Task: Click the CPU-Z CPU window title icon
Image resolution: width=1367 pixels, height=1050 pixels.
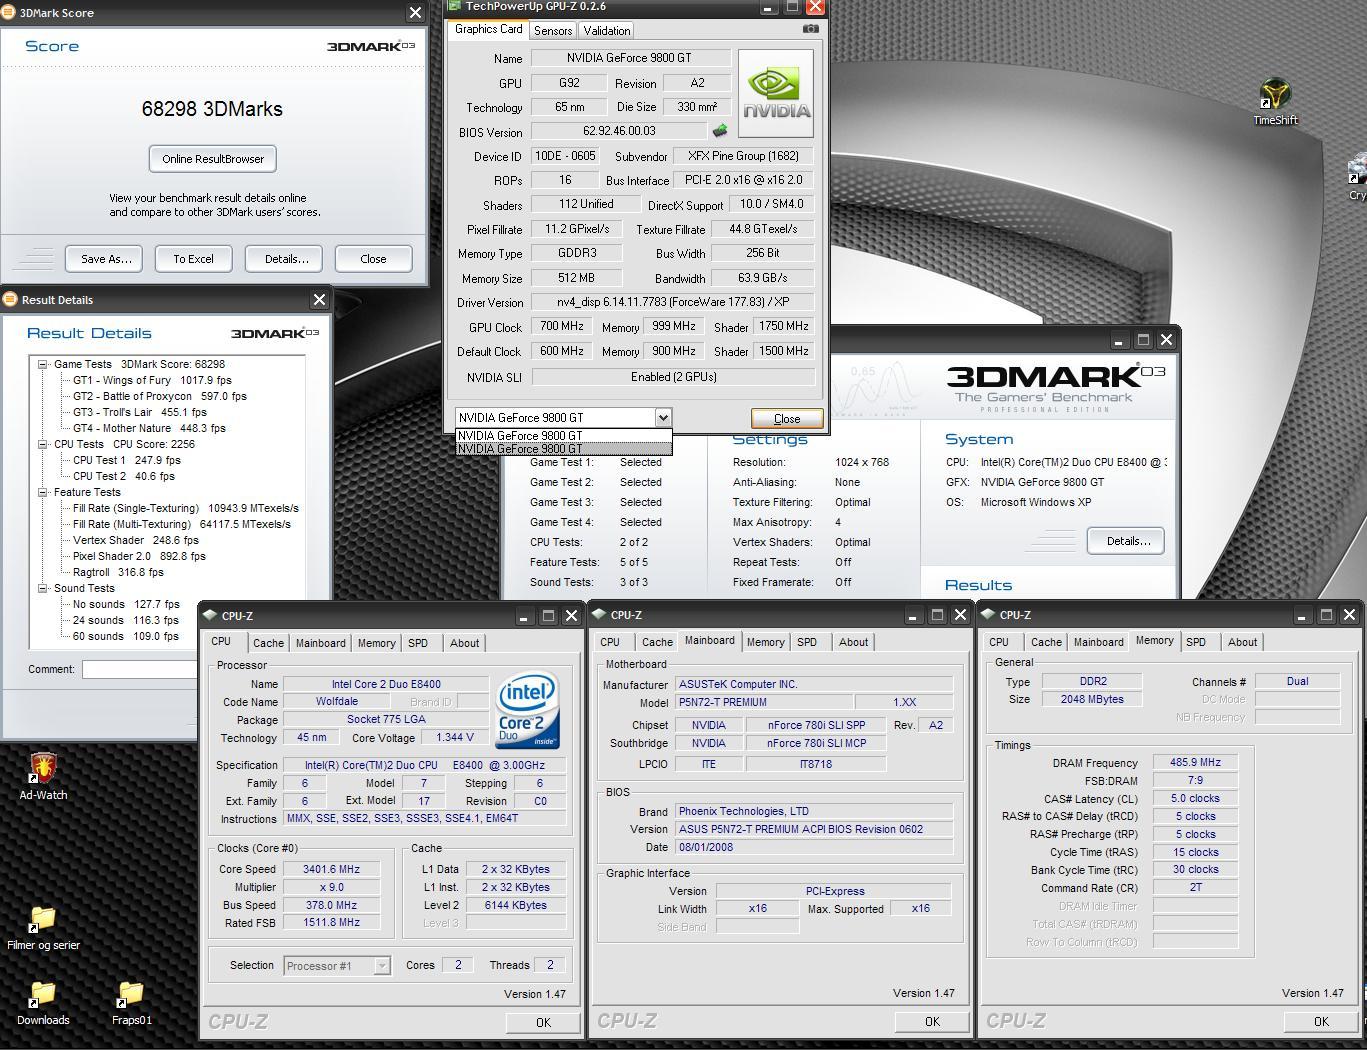Action: click(210, 616)
